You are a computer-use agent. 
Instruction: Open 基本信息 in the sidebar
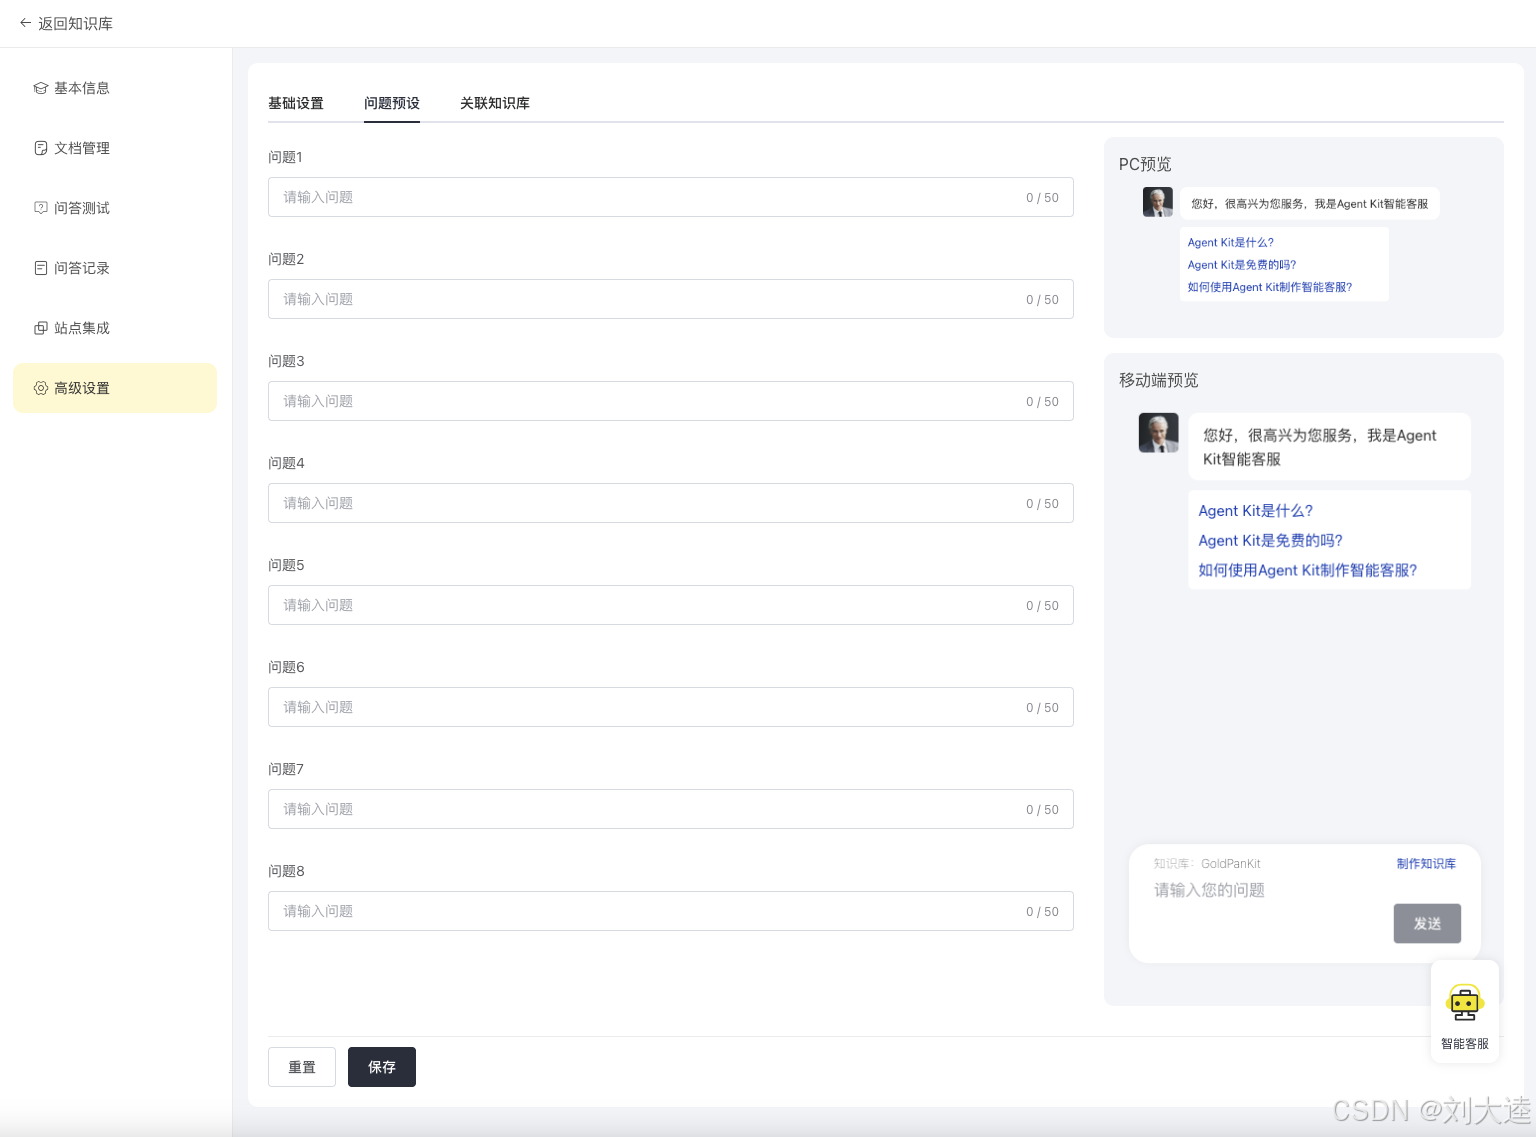[x=115, y=88]
